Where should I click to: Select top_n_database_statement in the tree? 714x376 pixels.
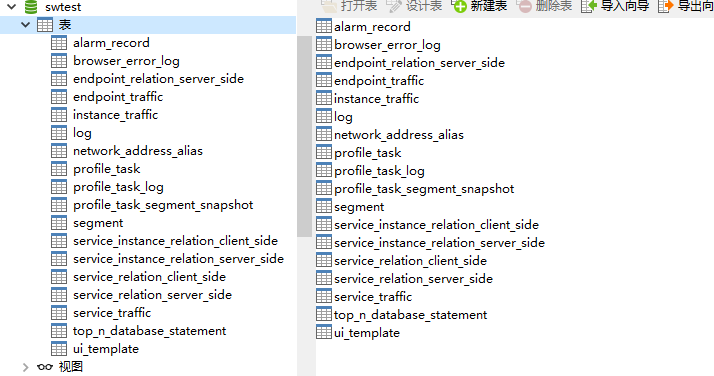149,331
